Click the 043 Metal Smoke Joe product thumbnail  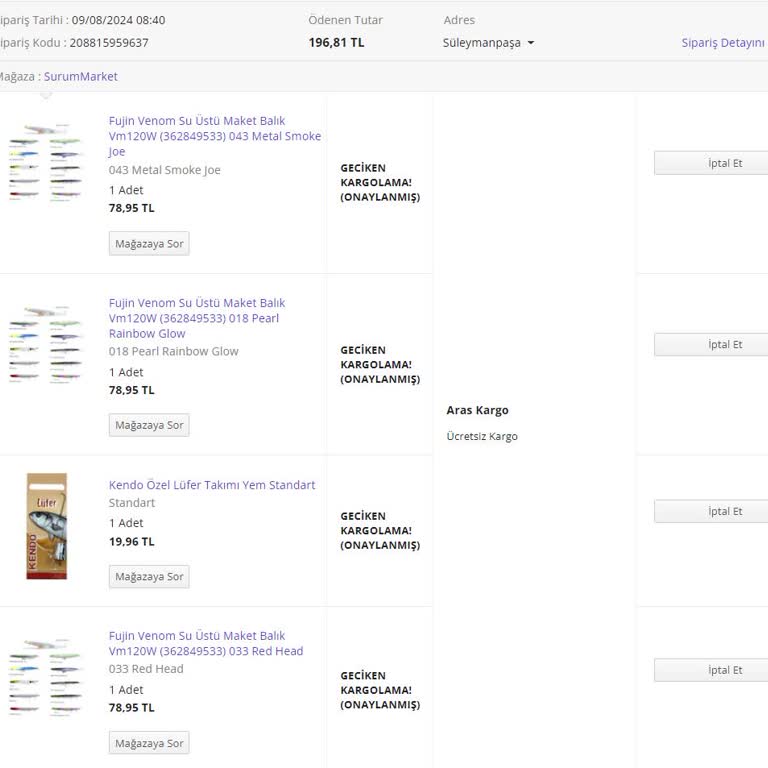pos(44,163)
